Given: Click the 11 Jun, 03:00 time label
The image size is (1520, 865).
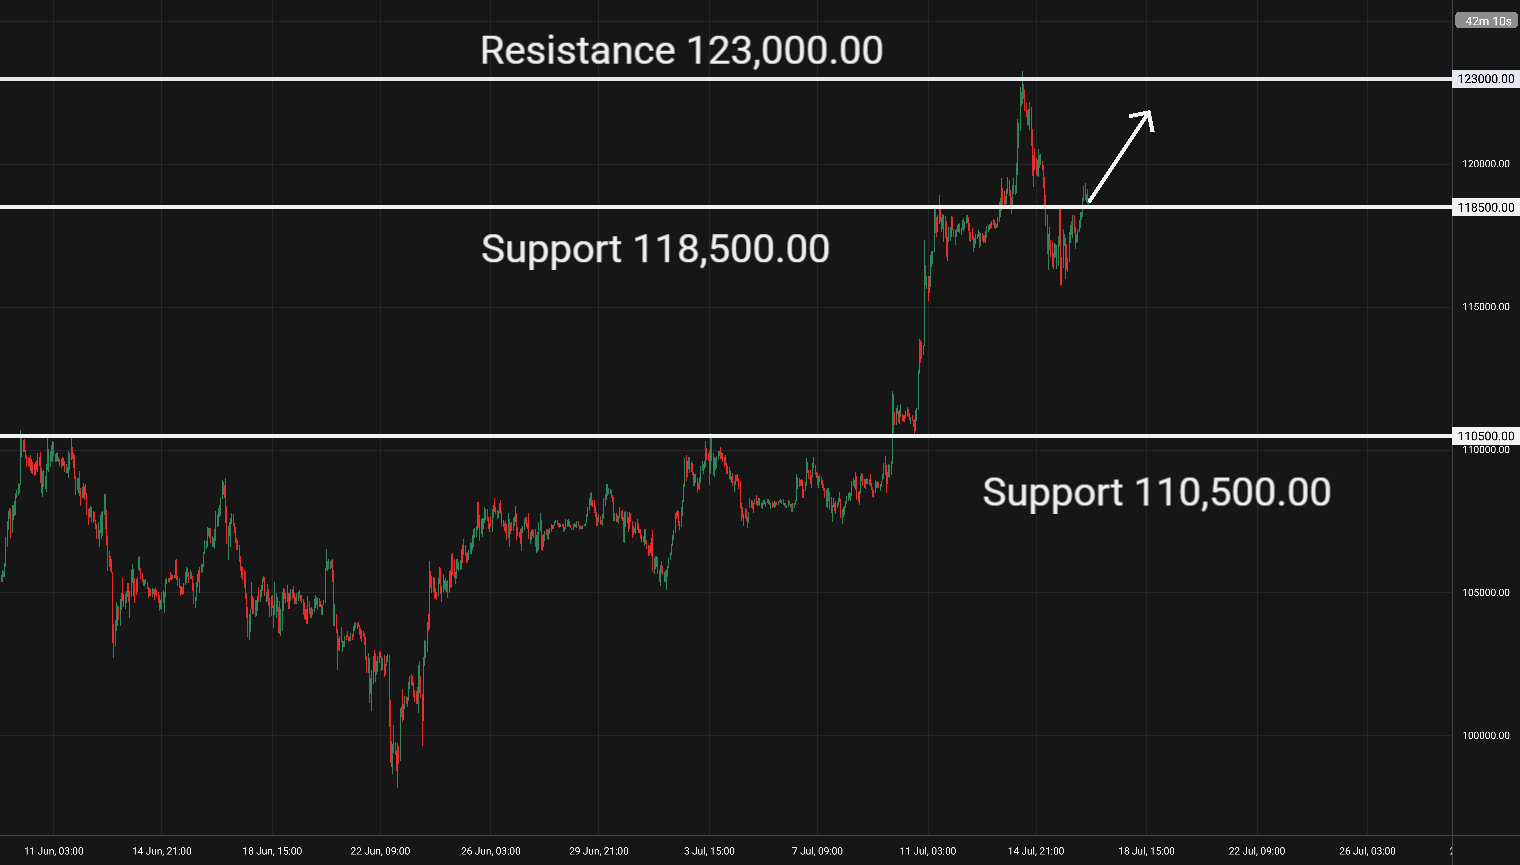Looking at the screenshot, I should [x=53, y=851].
